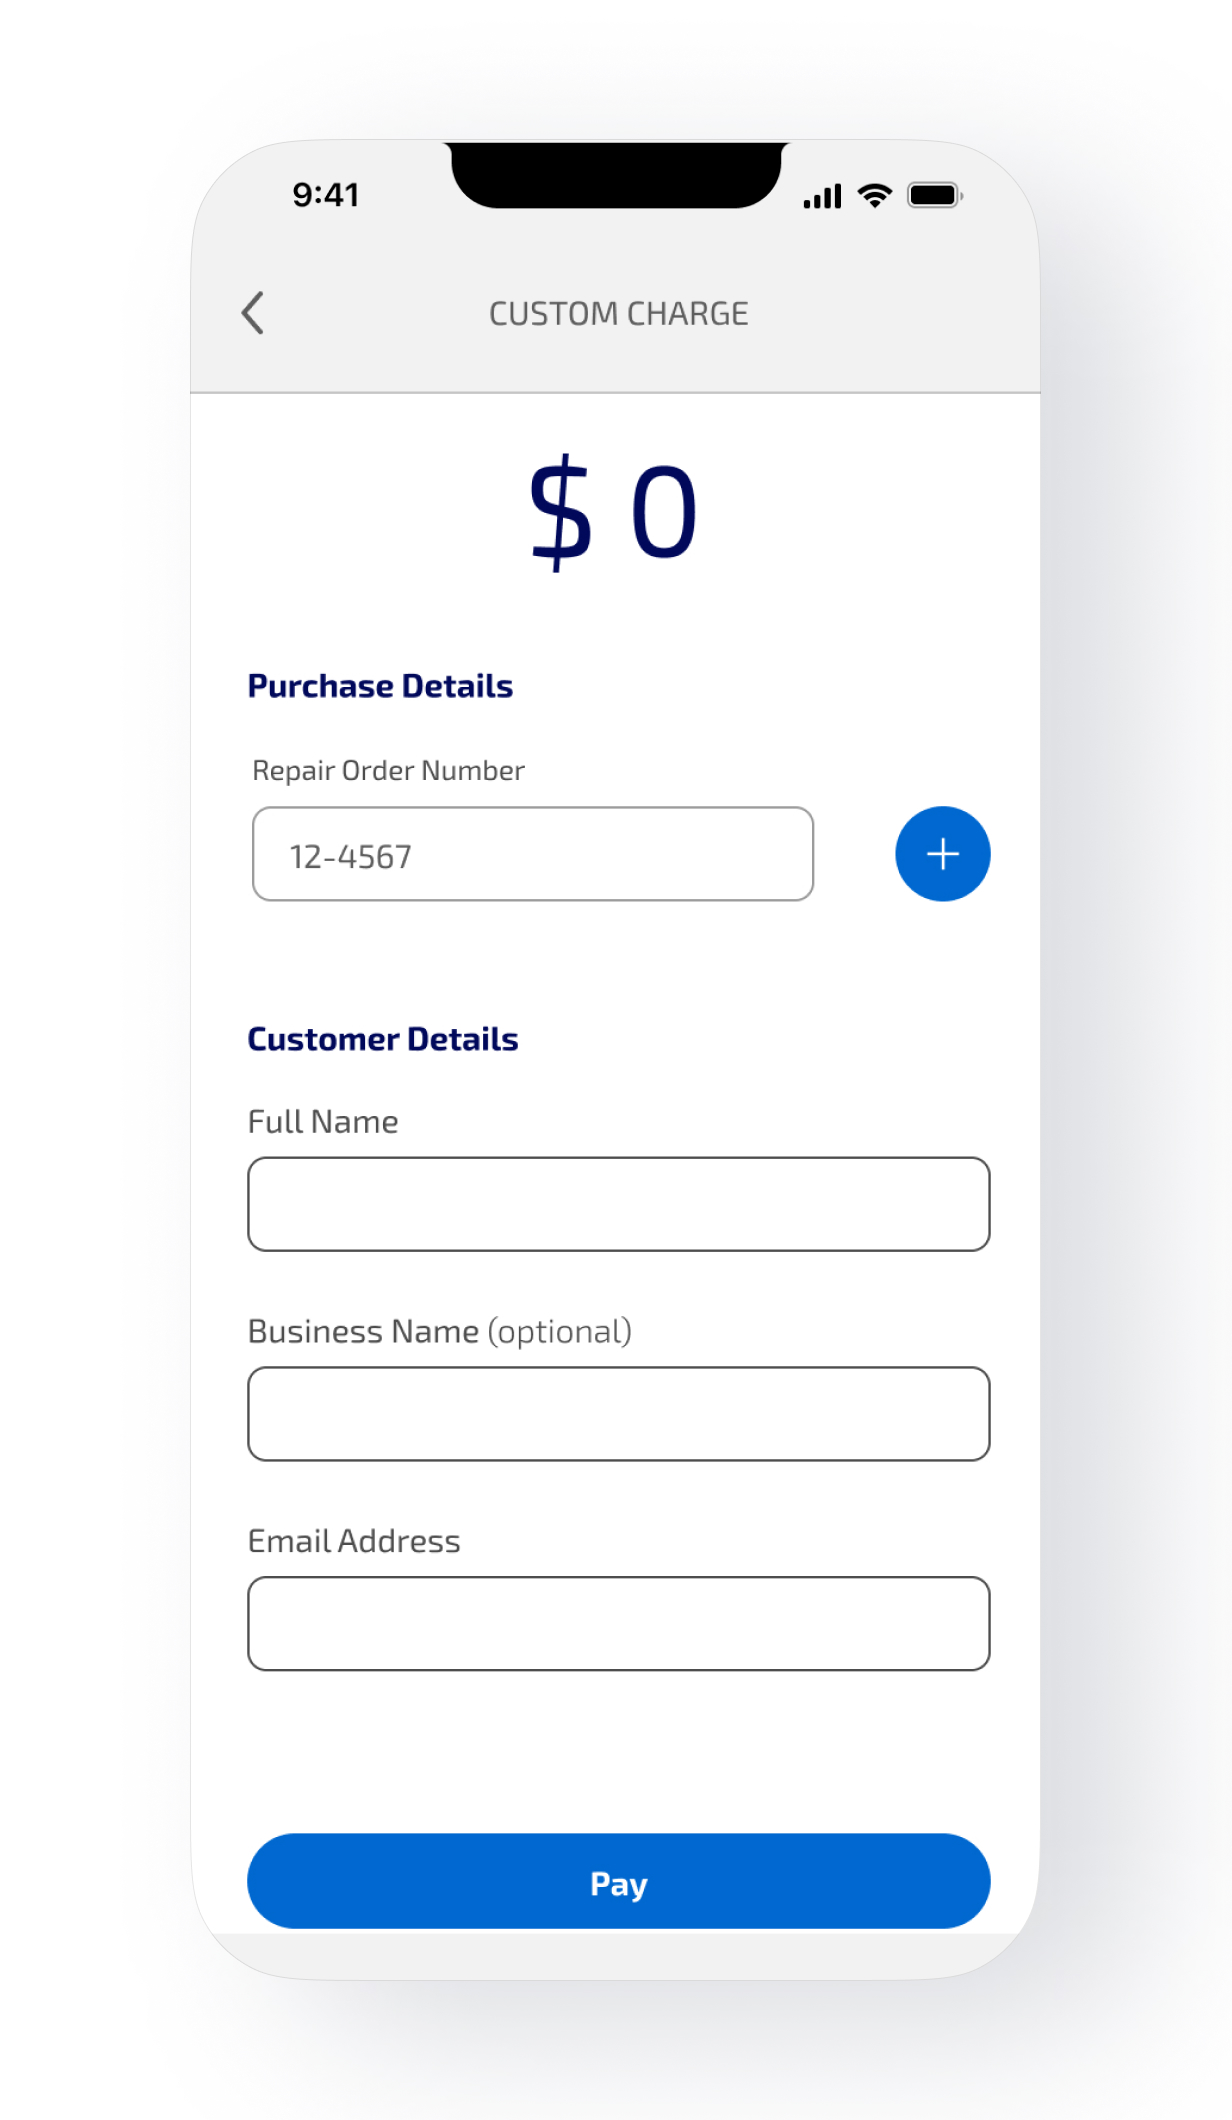Click the Customer Details heading

(x=383, y=1039)
